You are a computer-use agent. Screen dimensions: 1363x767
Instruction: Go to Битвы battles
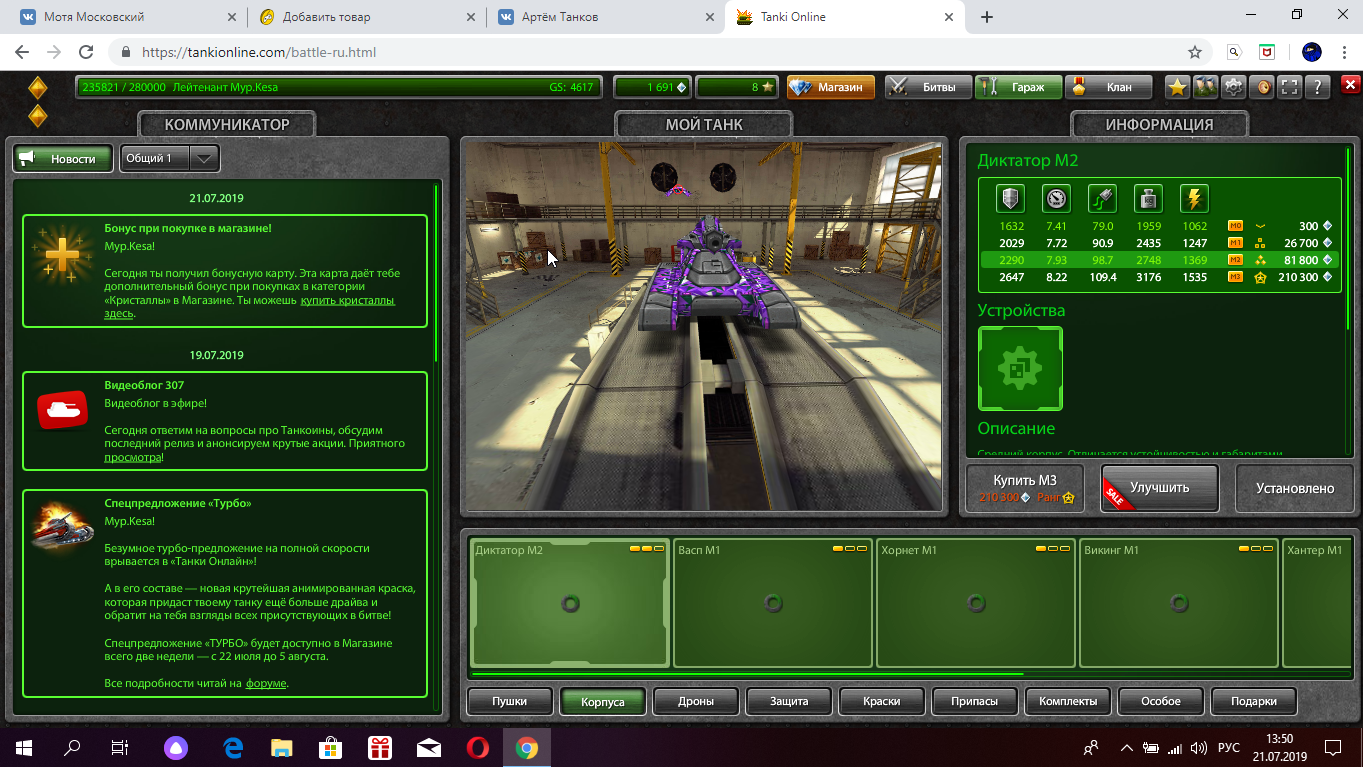[928, 87]
